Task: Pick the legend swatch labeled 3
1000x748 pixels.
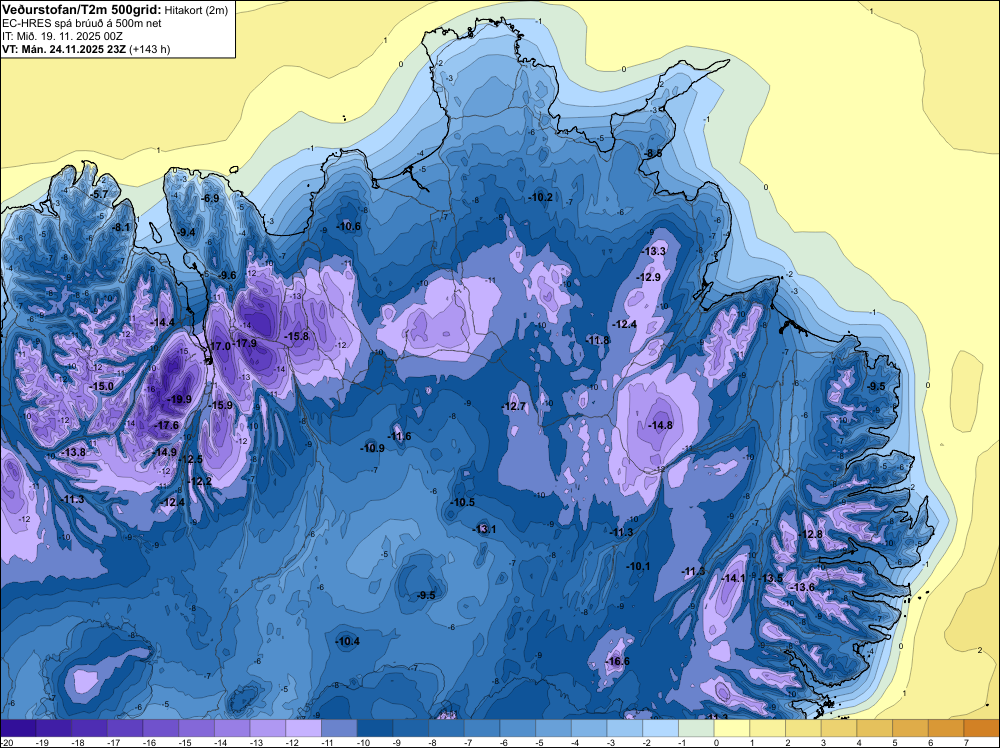Action: pyautogui.click(x=839, y=728)
